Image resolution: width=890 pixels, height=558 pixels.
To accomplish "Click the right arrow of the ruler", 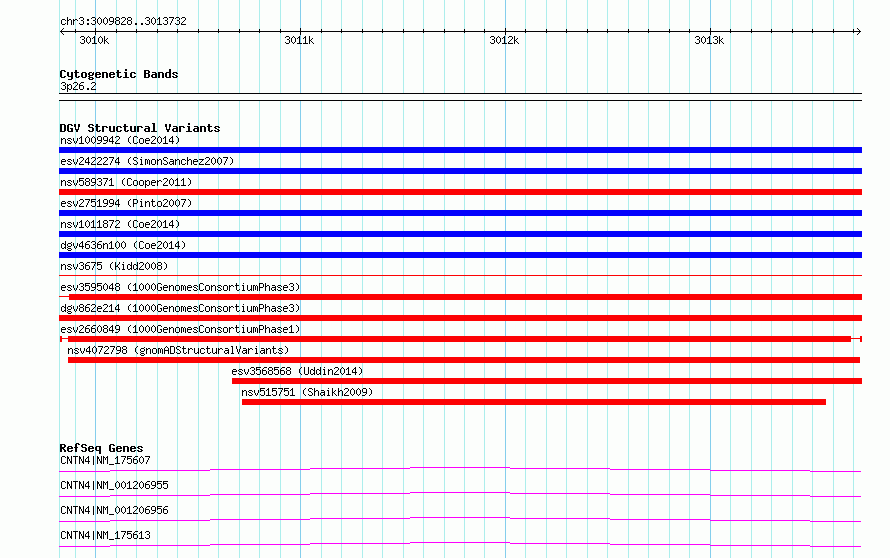I will (x=858, y=32).
